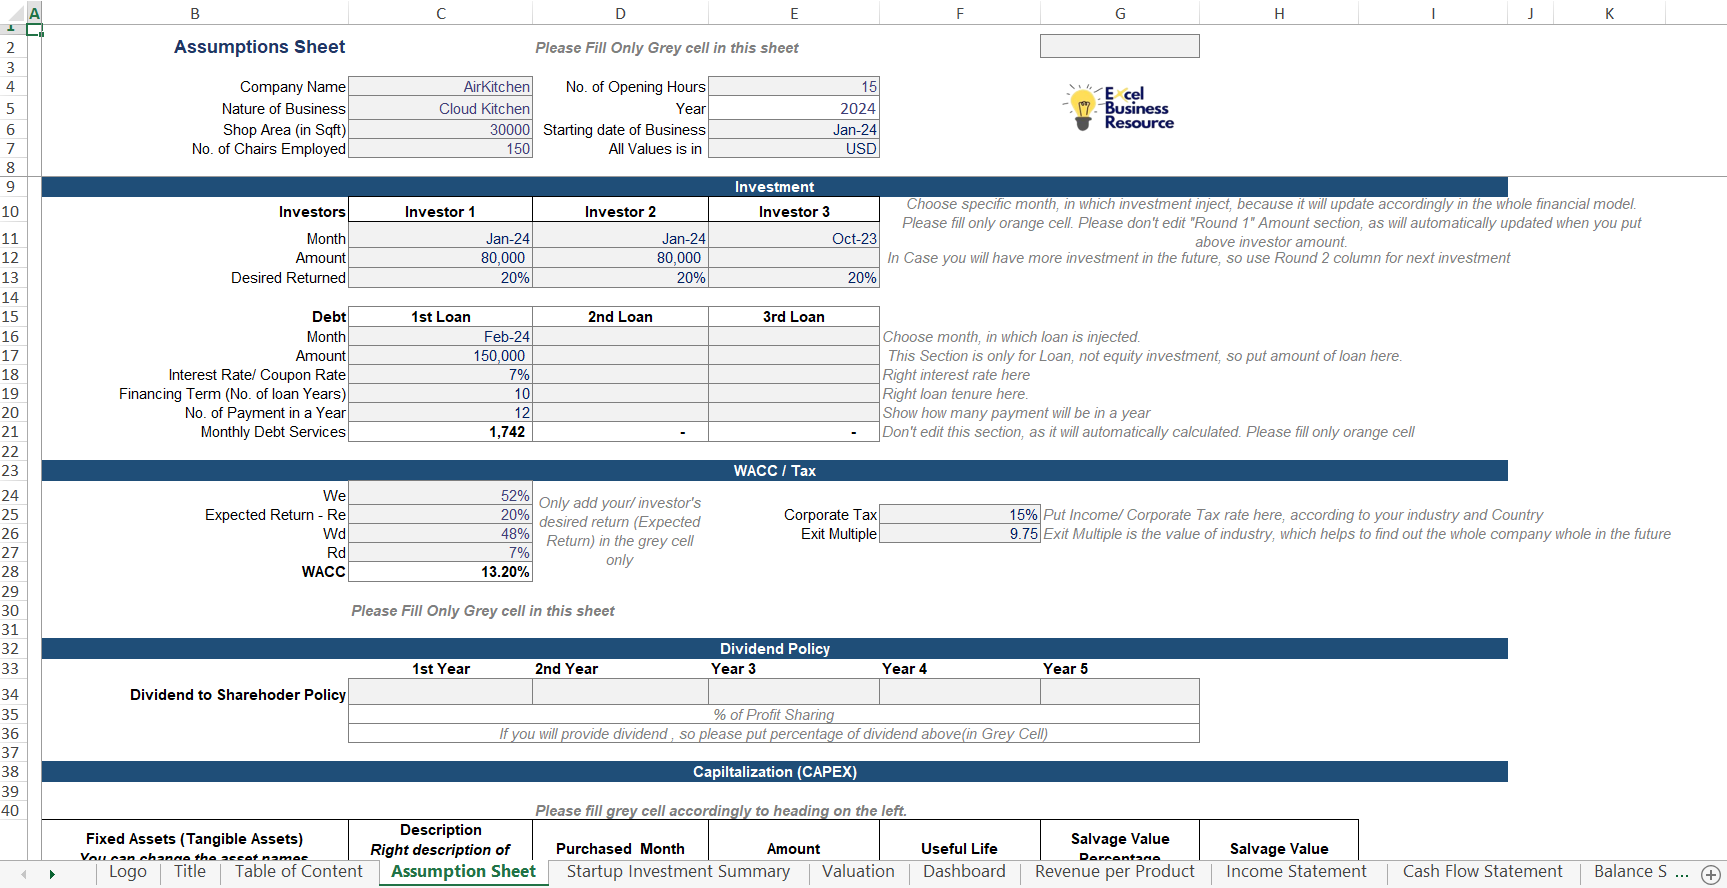Add a new sheet with plus icon
The height and width of the screenshot is (888, 1727).
(1710, 874)
